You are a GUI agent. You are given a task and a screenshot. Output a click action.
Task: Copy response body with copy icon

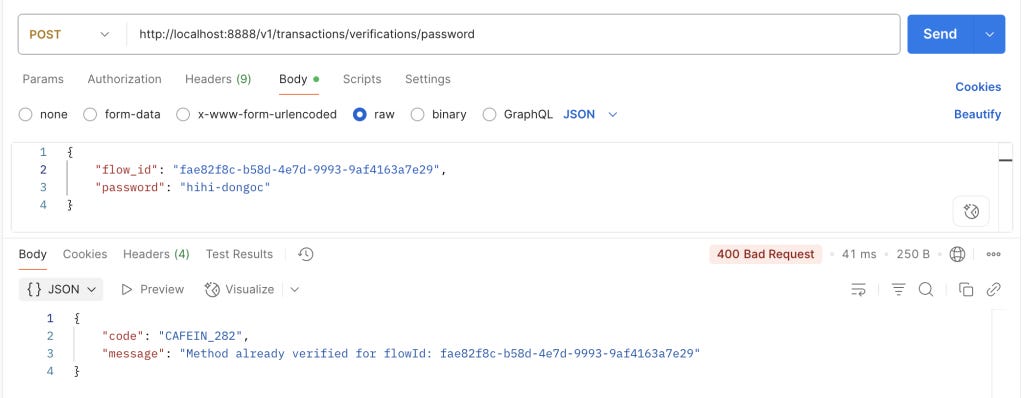click(966, 290)
